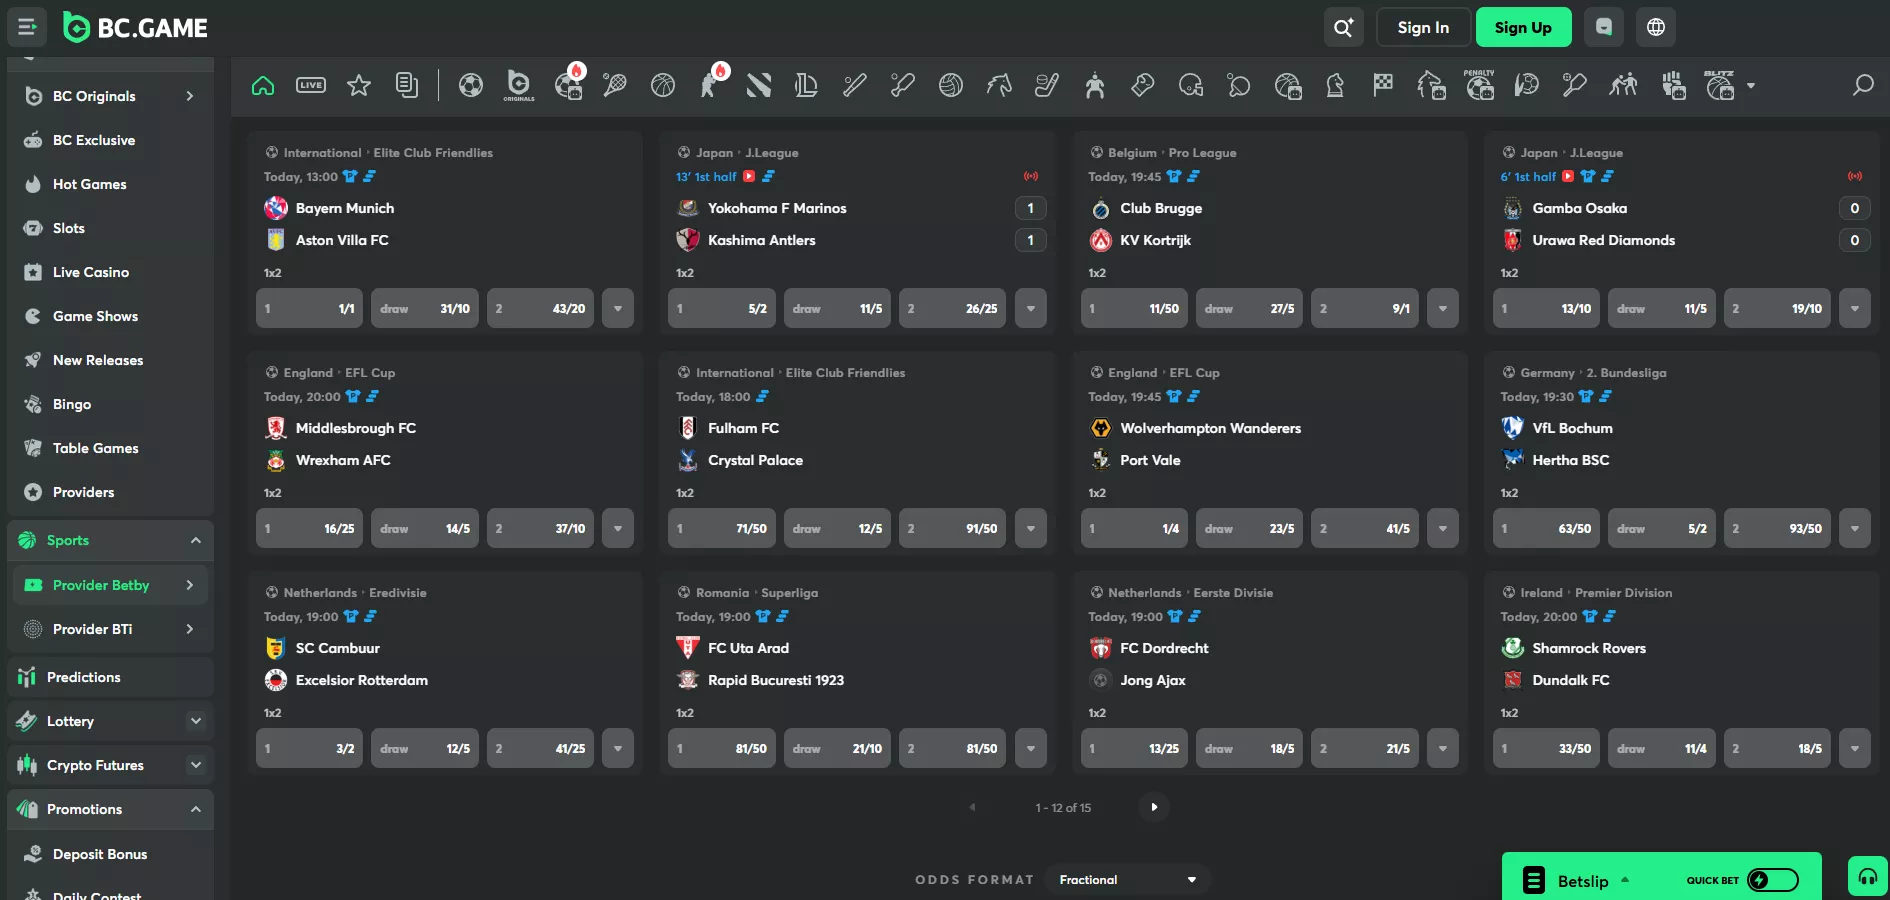
Task: Expand more markets for Bayern Munich match
Action: click(618, 309)
